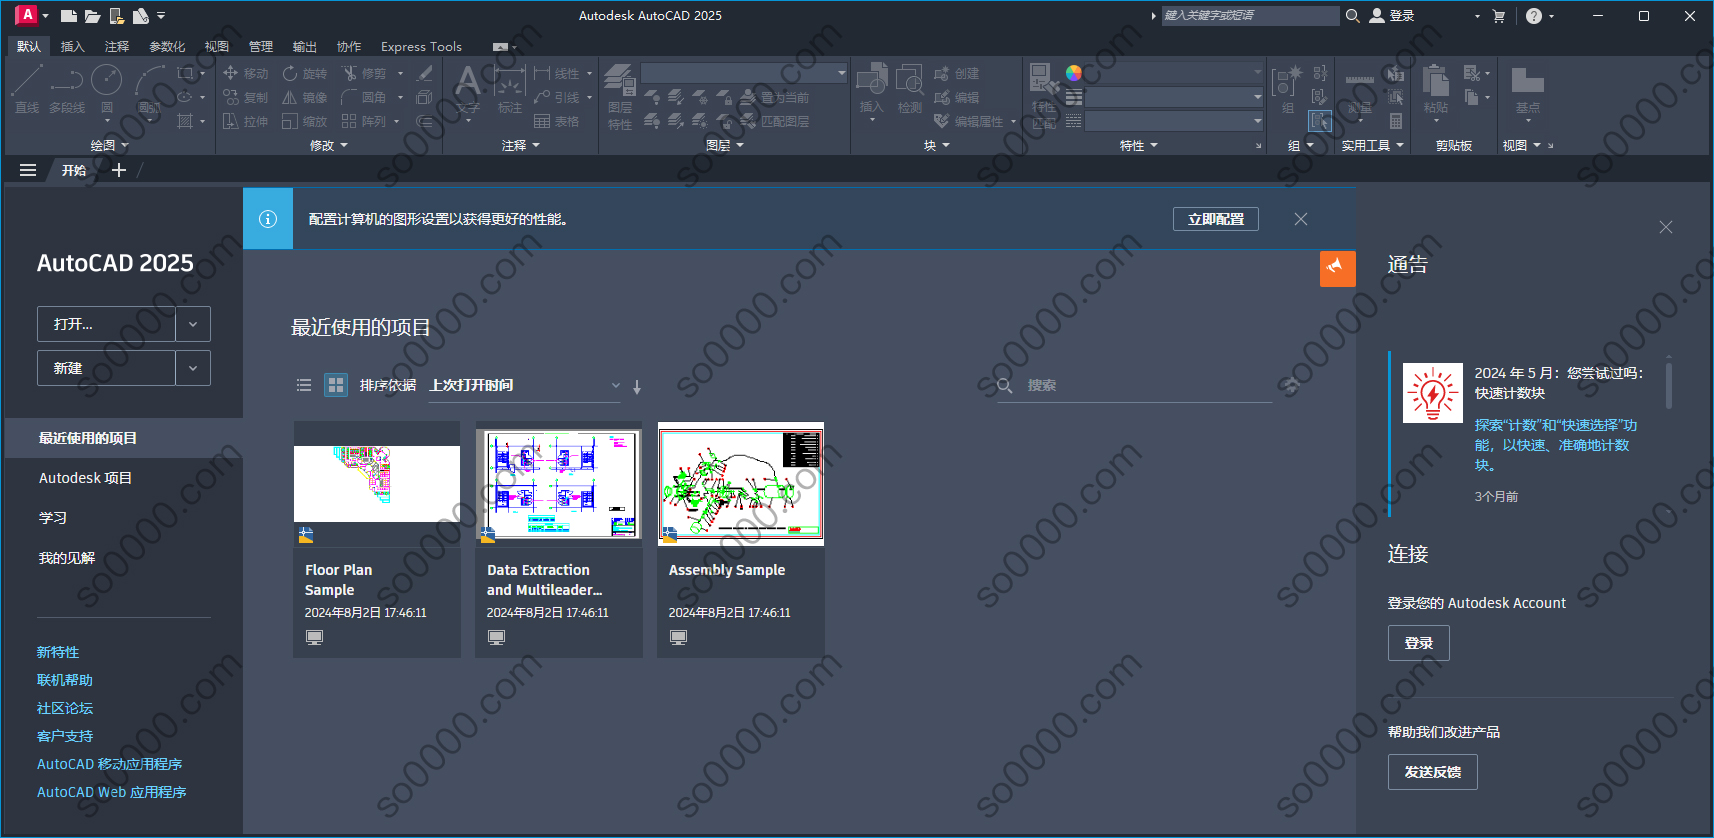
Task: Select the Dimension (标注) tool
Action: [x=510, y=89]
